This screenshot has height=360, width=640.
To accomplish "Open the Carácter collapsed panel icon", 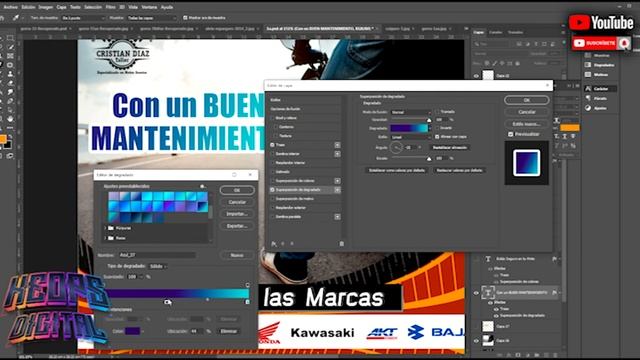I will tap(588, 89).
